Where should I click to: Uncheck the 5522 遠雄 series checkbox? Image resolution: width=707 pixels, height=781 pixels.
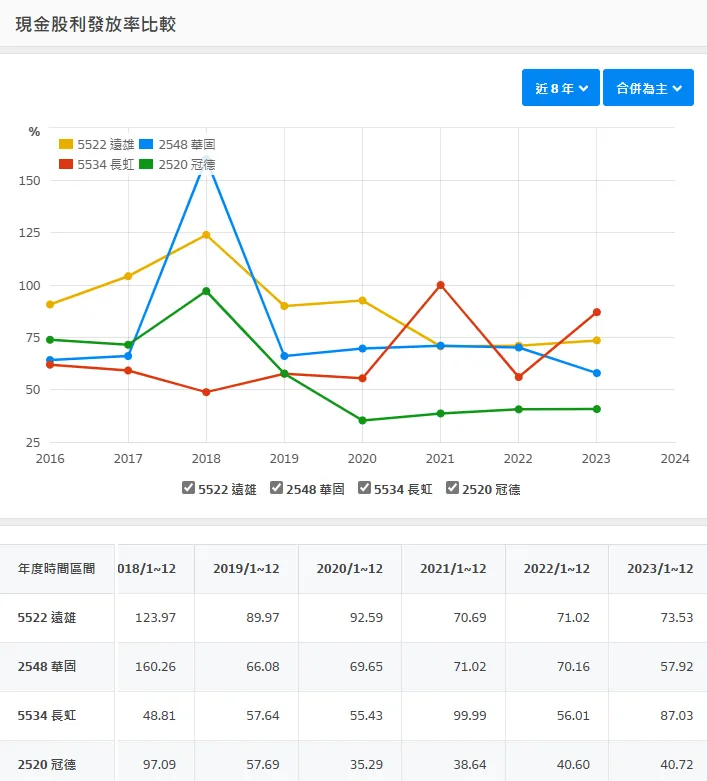tap(188, 488)
